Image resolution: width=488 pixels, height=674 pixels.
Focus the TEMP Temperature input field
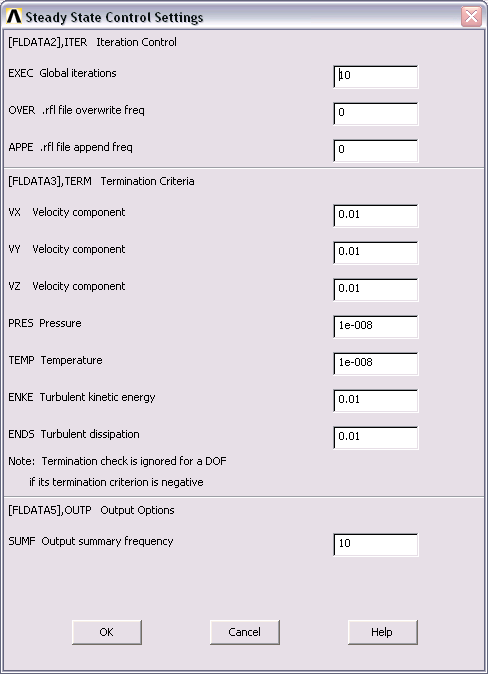pyautogui.click(x=375, y=364)
